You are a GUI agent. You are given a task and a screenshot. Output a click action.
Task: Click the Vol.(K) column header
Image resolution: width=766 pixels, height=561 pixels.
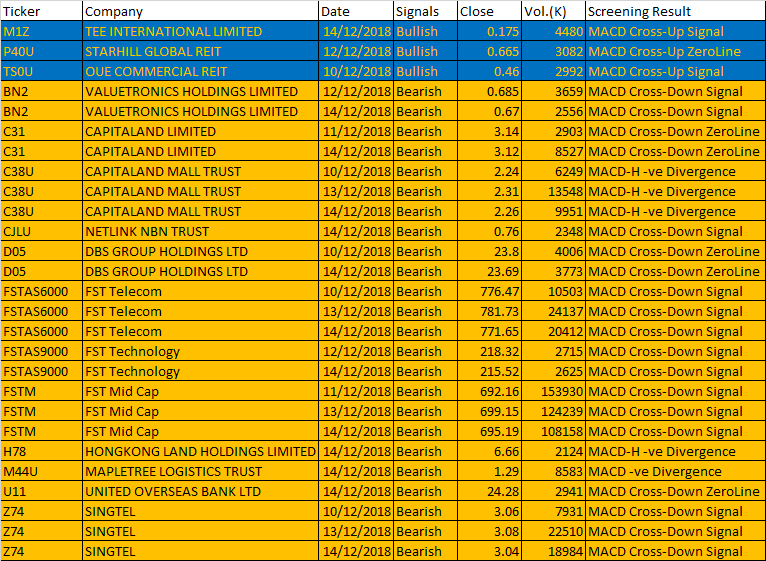[553, 11]
